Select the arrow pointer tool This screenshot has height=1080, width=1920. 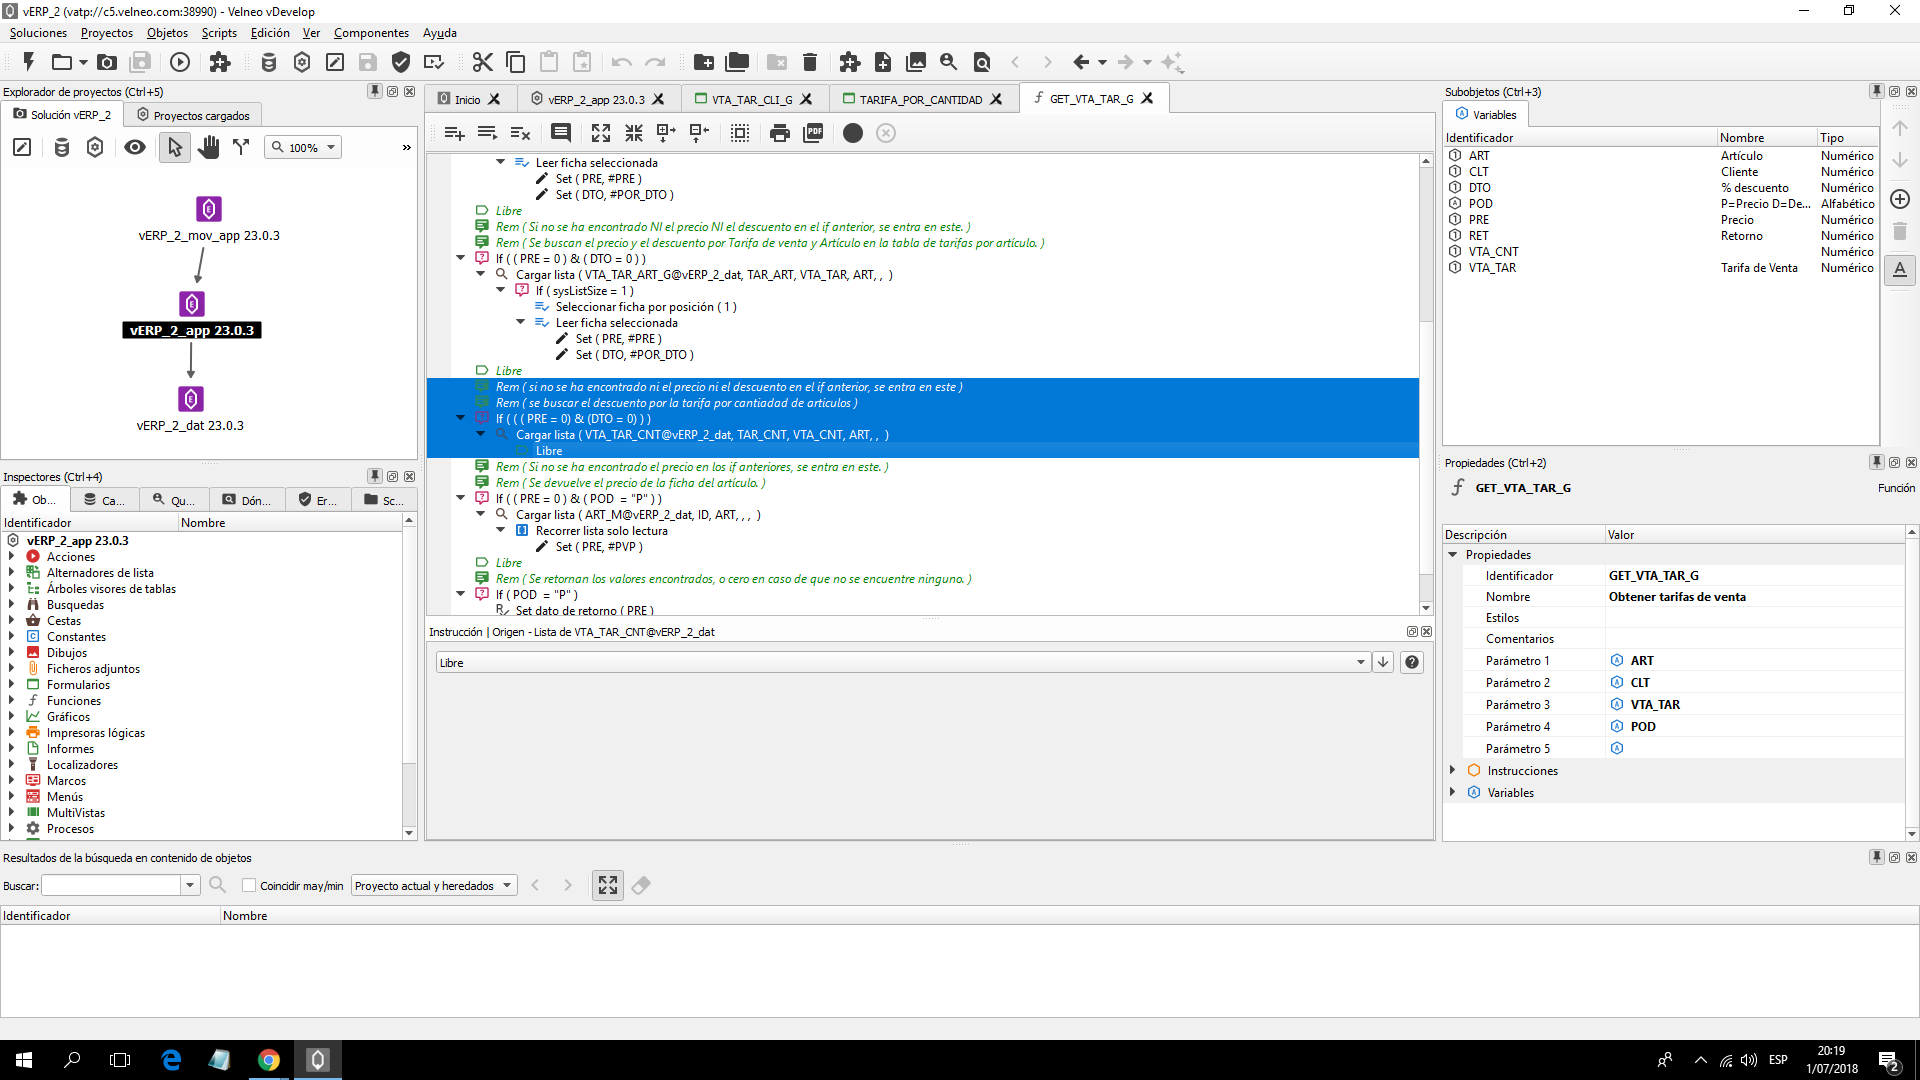[x=175, y=147]
